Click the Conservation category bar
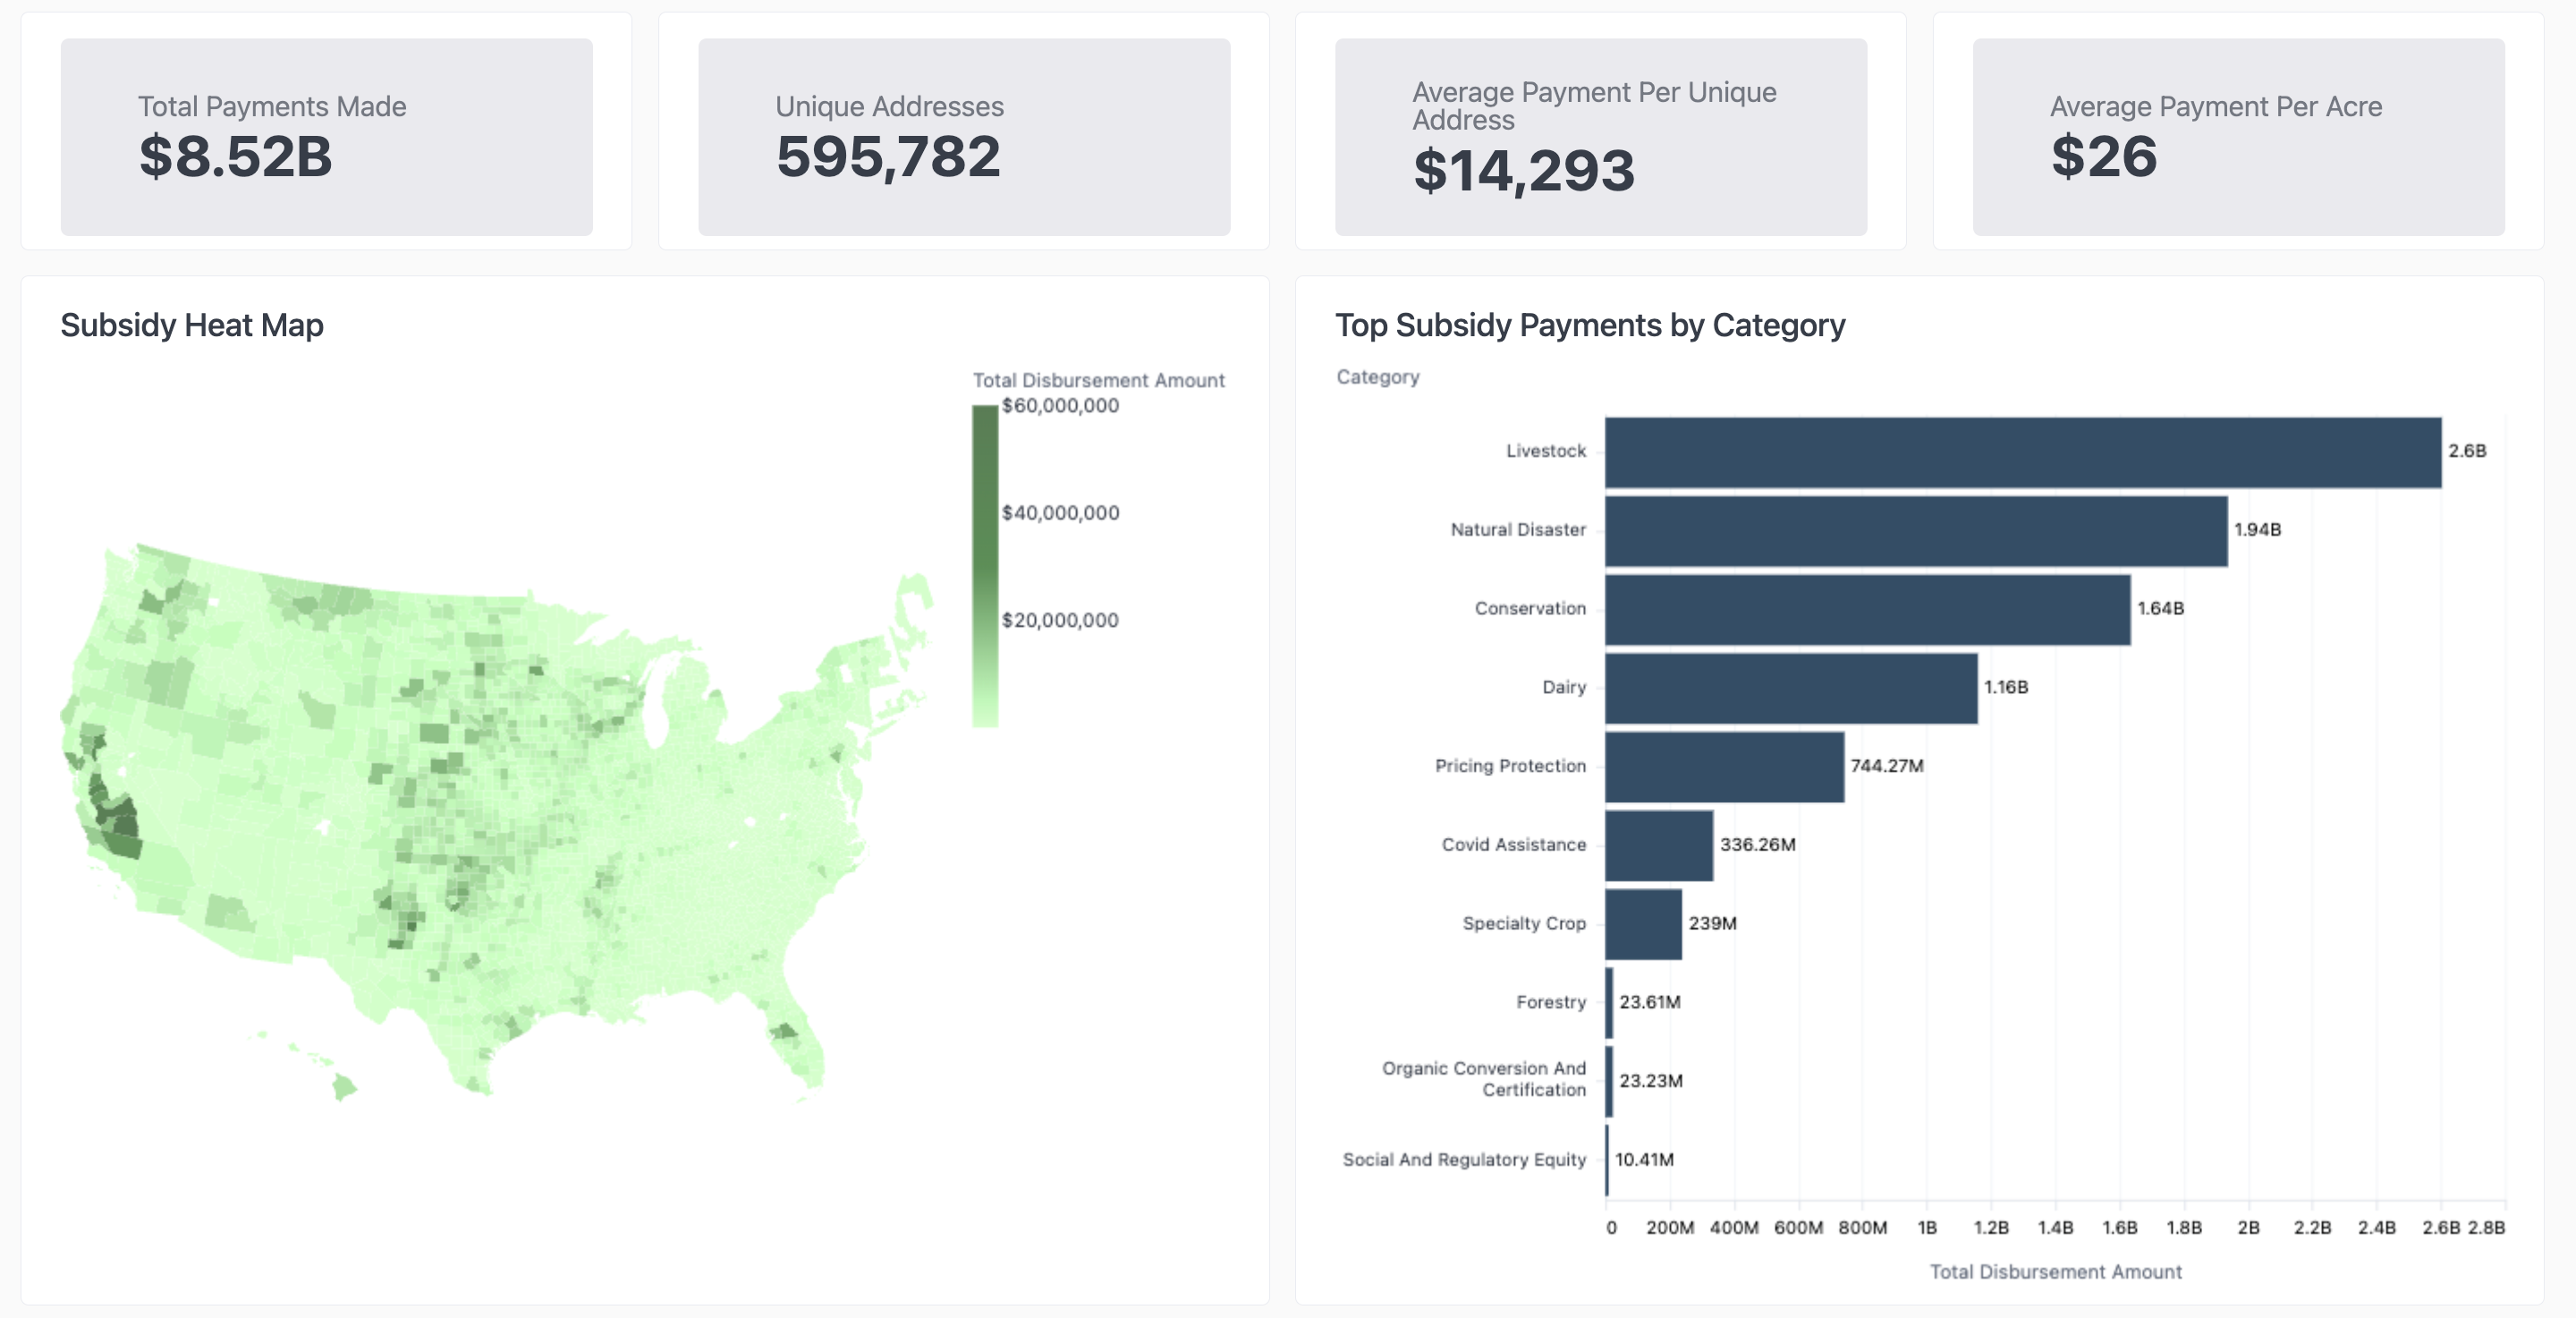The width and height of the screenshot is (2576, 1318). [x=1868, y=609]
